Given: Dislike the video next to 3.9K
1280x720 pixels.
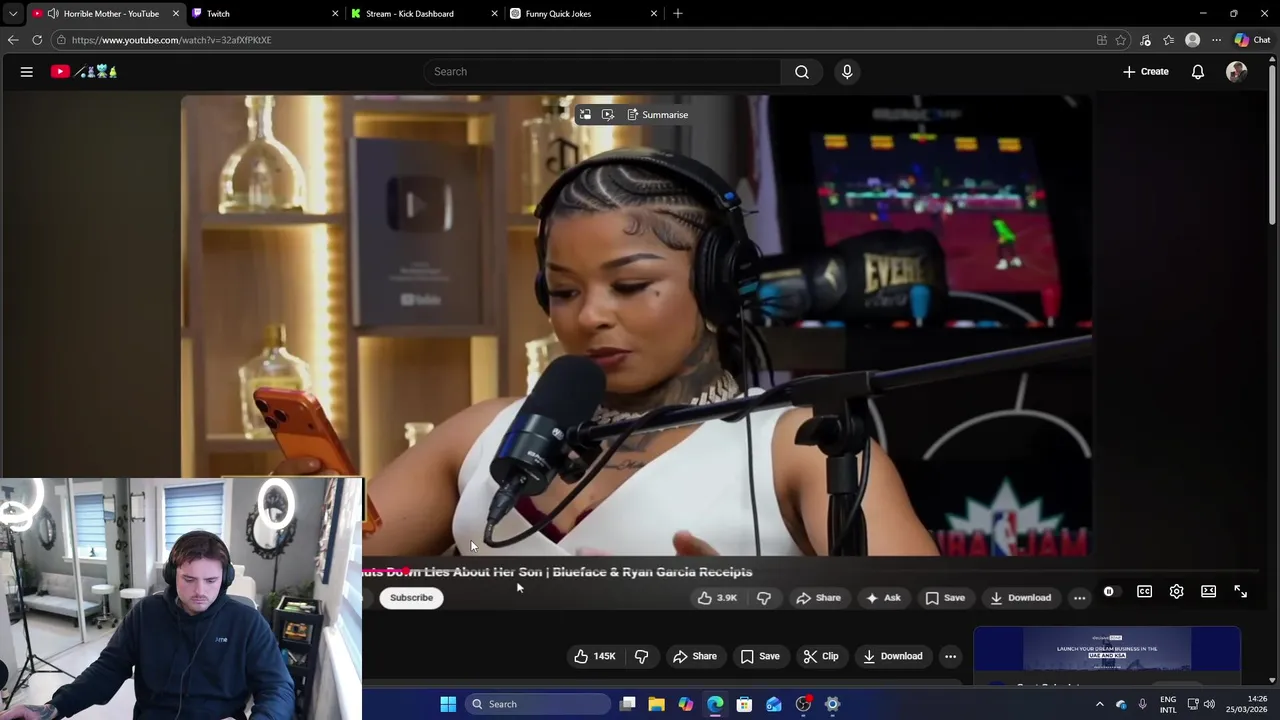Looking at the screenshot, I should [764, 598].
